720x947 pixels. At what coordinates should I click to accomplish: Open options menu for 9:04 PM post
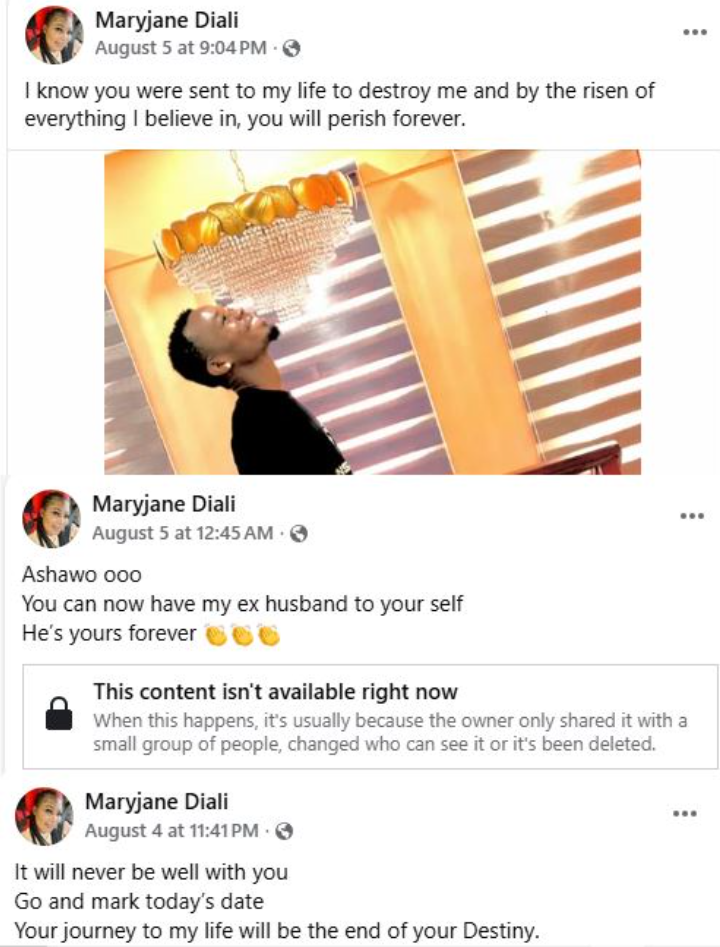point(694,32)
